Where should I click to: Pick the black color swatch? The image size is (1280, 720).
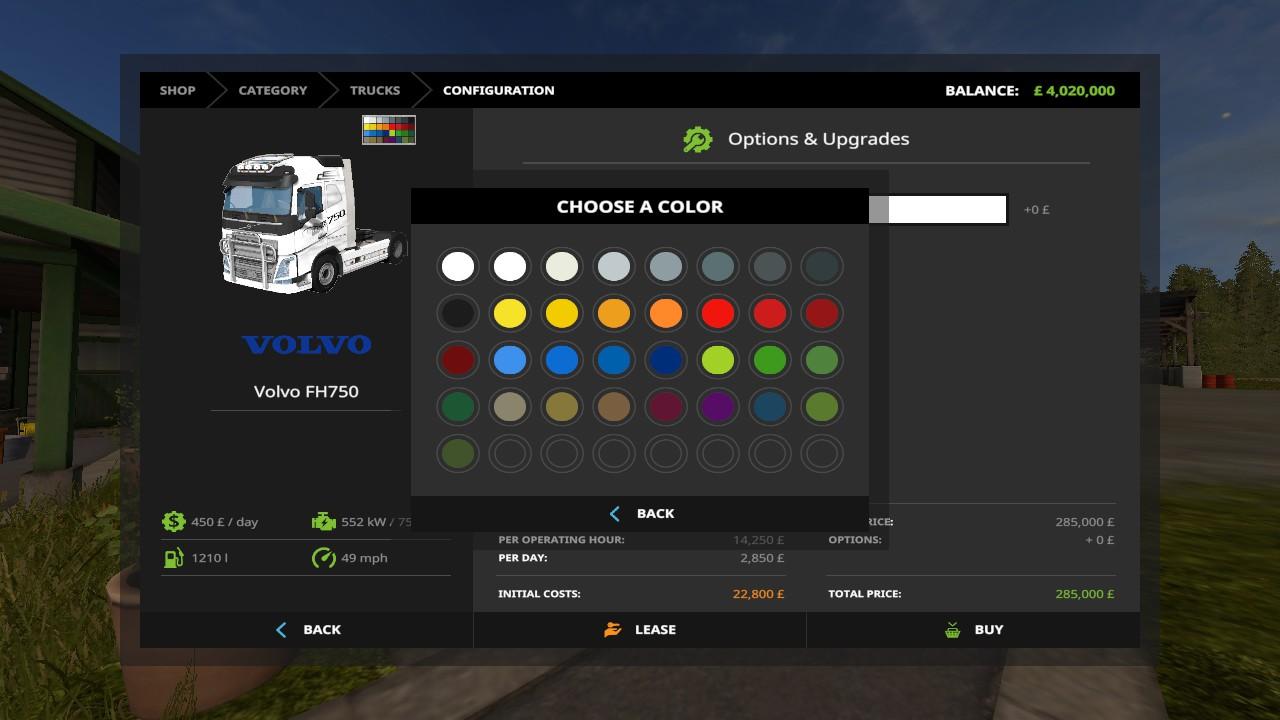pyautogui.click(x=458, y=313)
